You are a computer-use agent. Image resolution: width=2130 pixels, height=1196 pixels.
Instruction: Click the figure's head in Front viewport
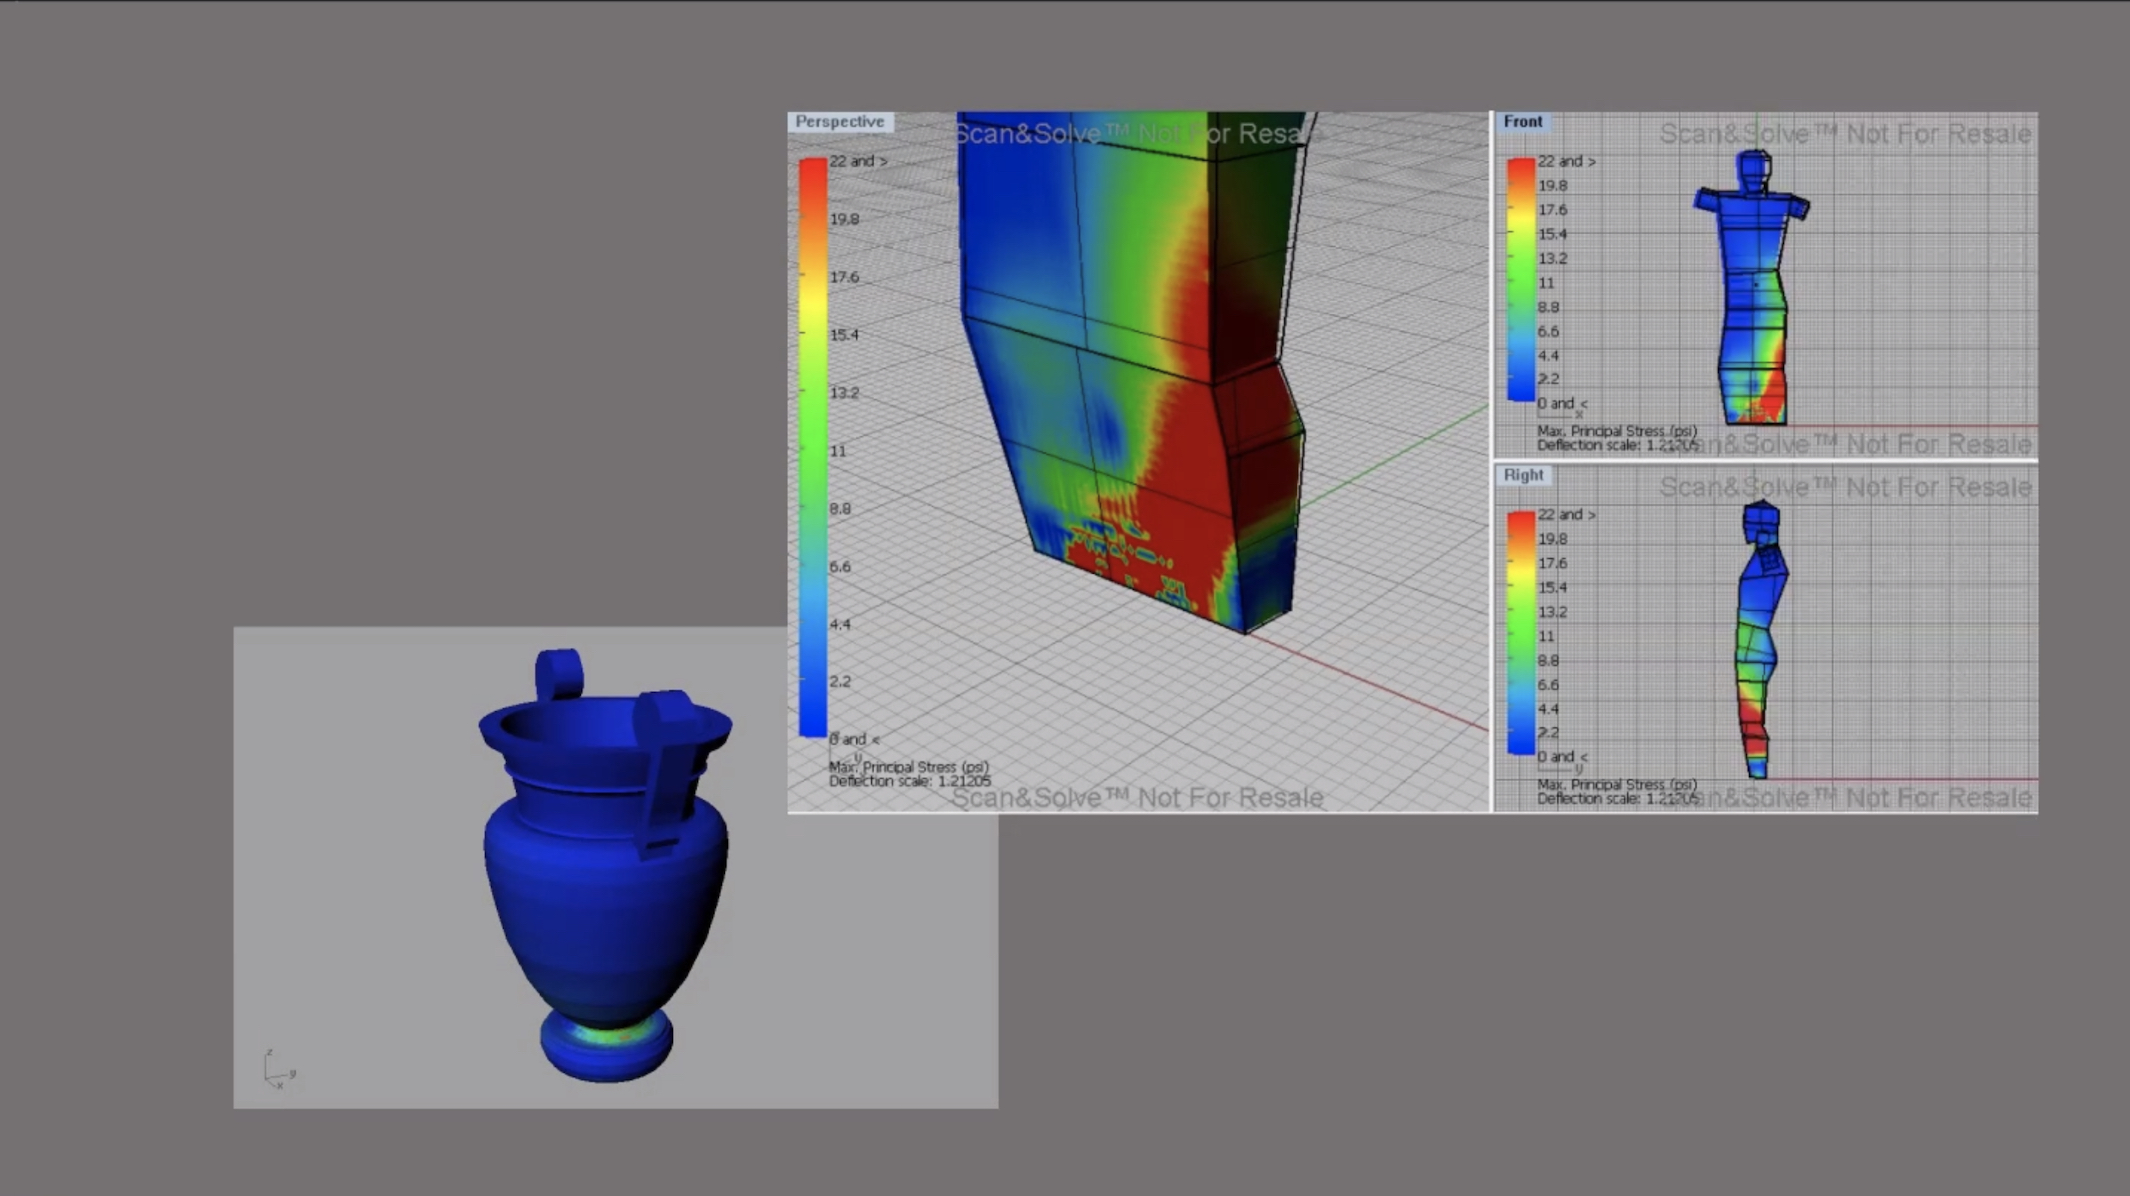[1754, 170]
